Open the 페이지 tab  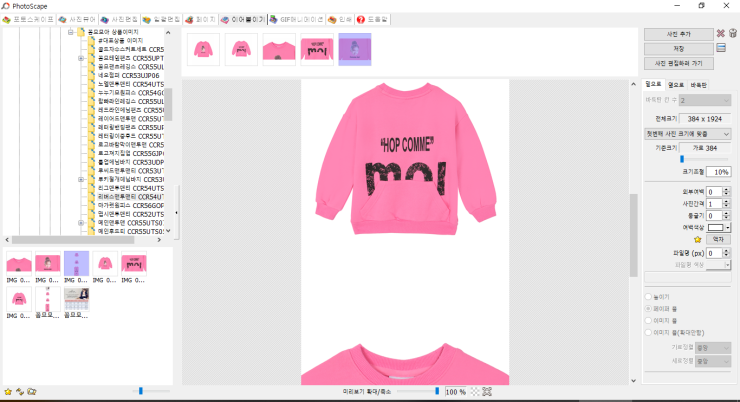[201, 19]
